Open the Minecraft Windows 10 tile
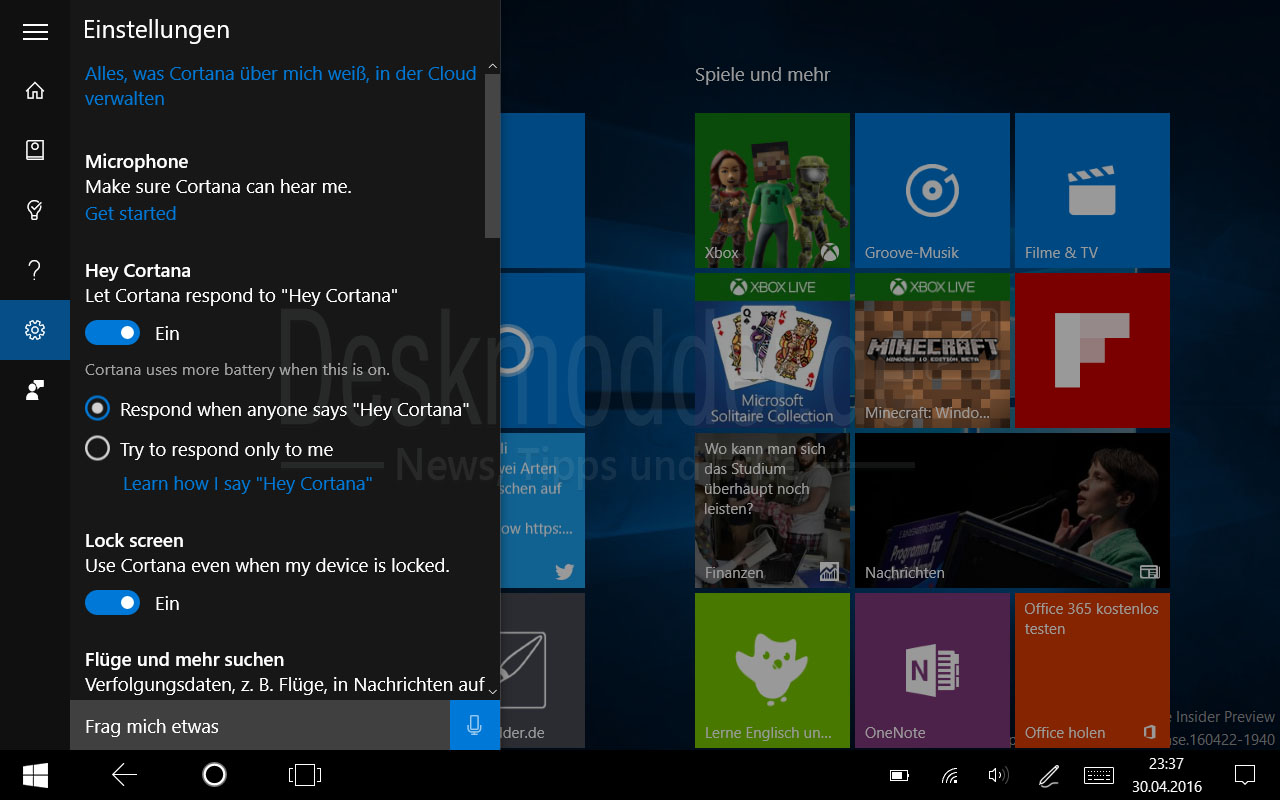The image size is (1280, 800). click(932, 350)
